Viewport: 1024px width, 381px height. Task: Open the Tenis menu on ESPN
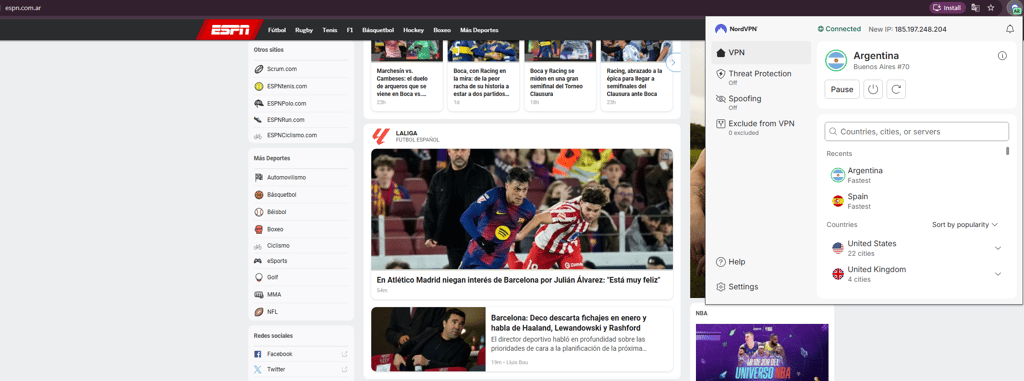[x=330, y=30]
